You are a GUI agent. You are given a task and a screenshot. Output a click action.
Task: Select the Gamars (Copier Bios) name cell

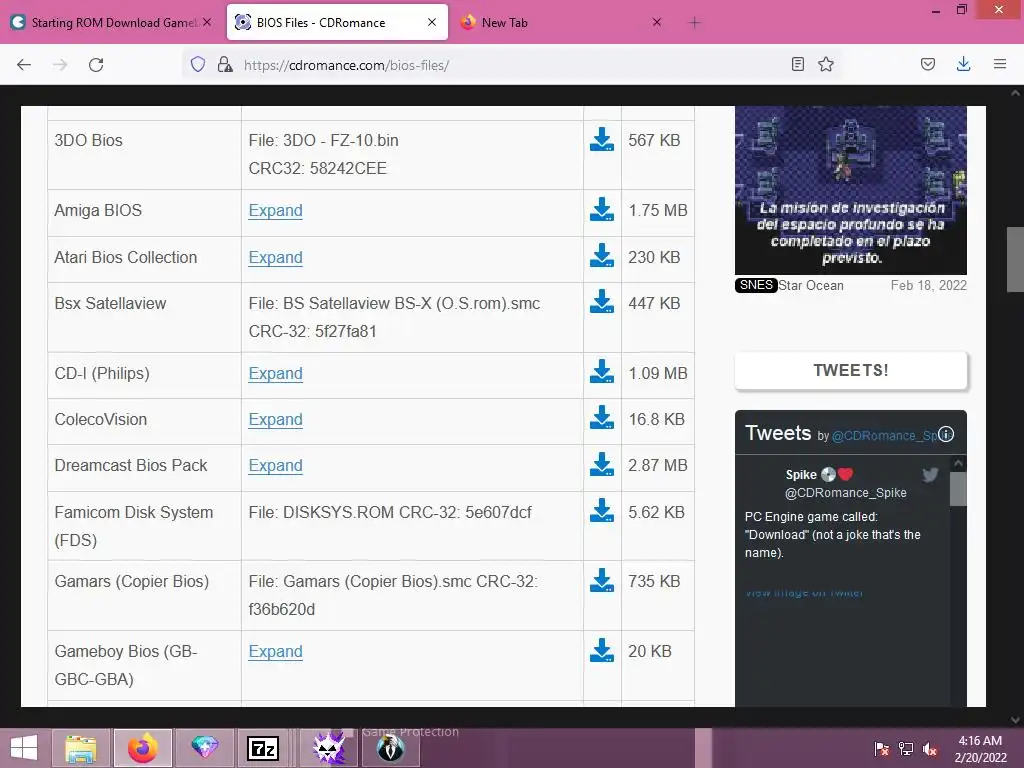click(x=144, y=595)
